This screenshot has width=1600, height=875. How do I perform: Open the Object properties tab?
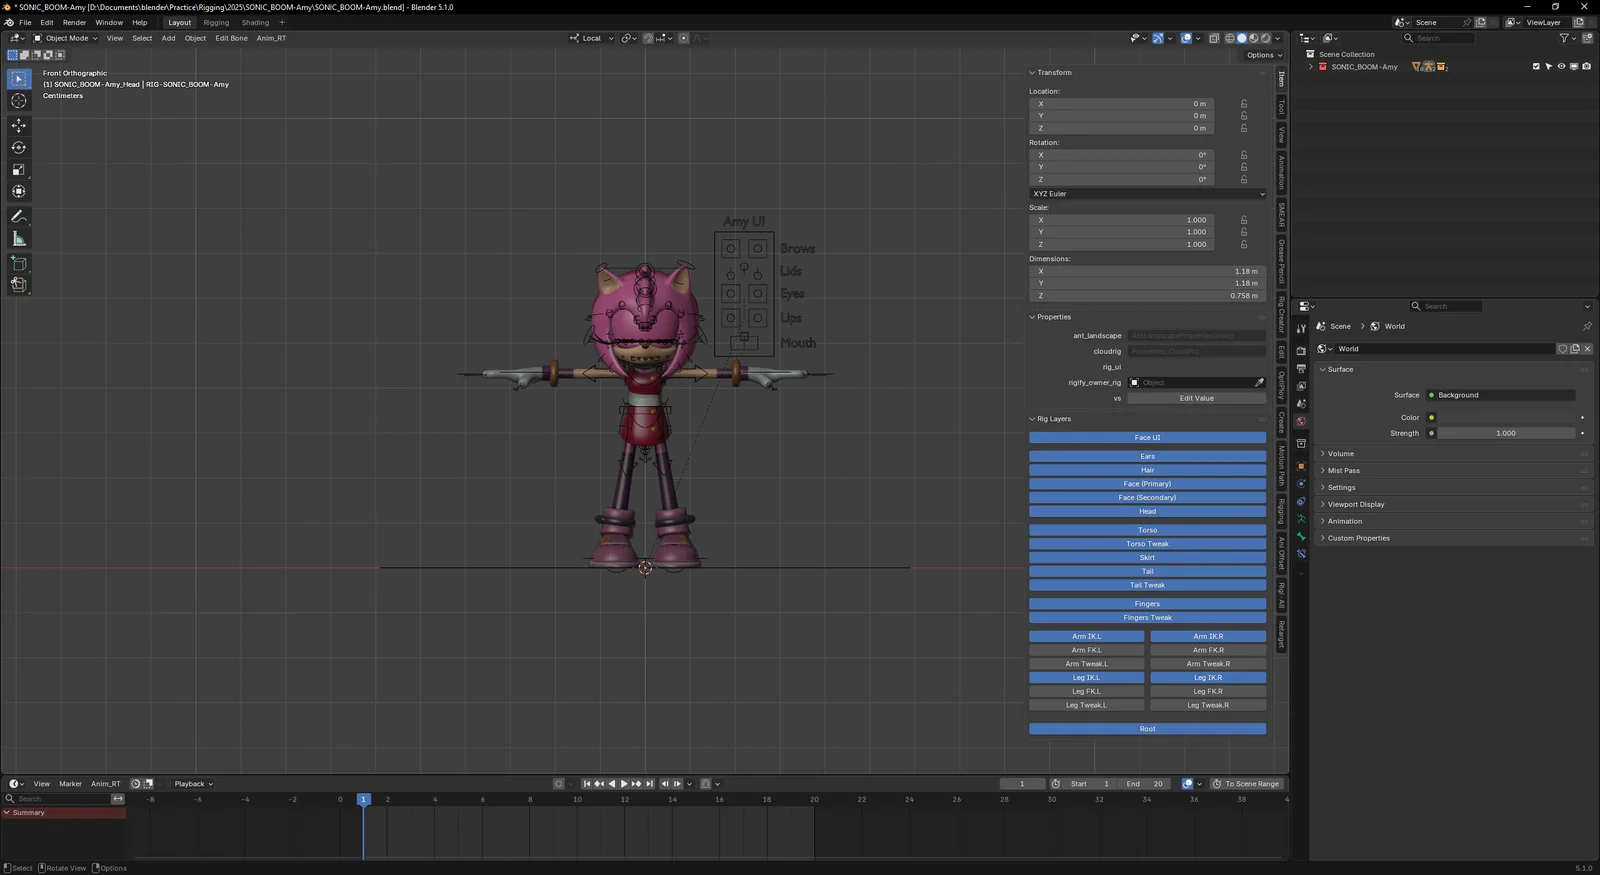pyautogui.click(x=1301, y=466)
